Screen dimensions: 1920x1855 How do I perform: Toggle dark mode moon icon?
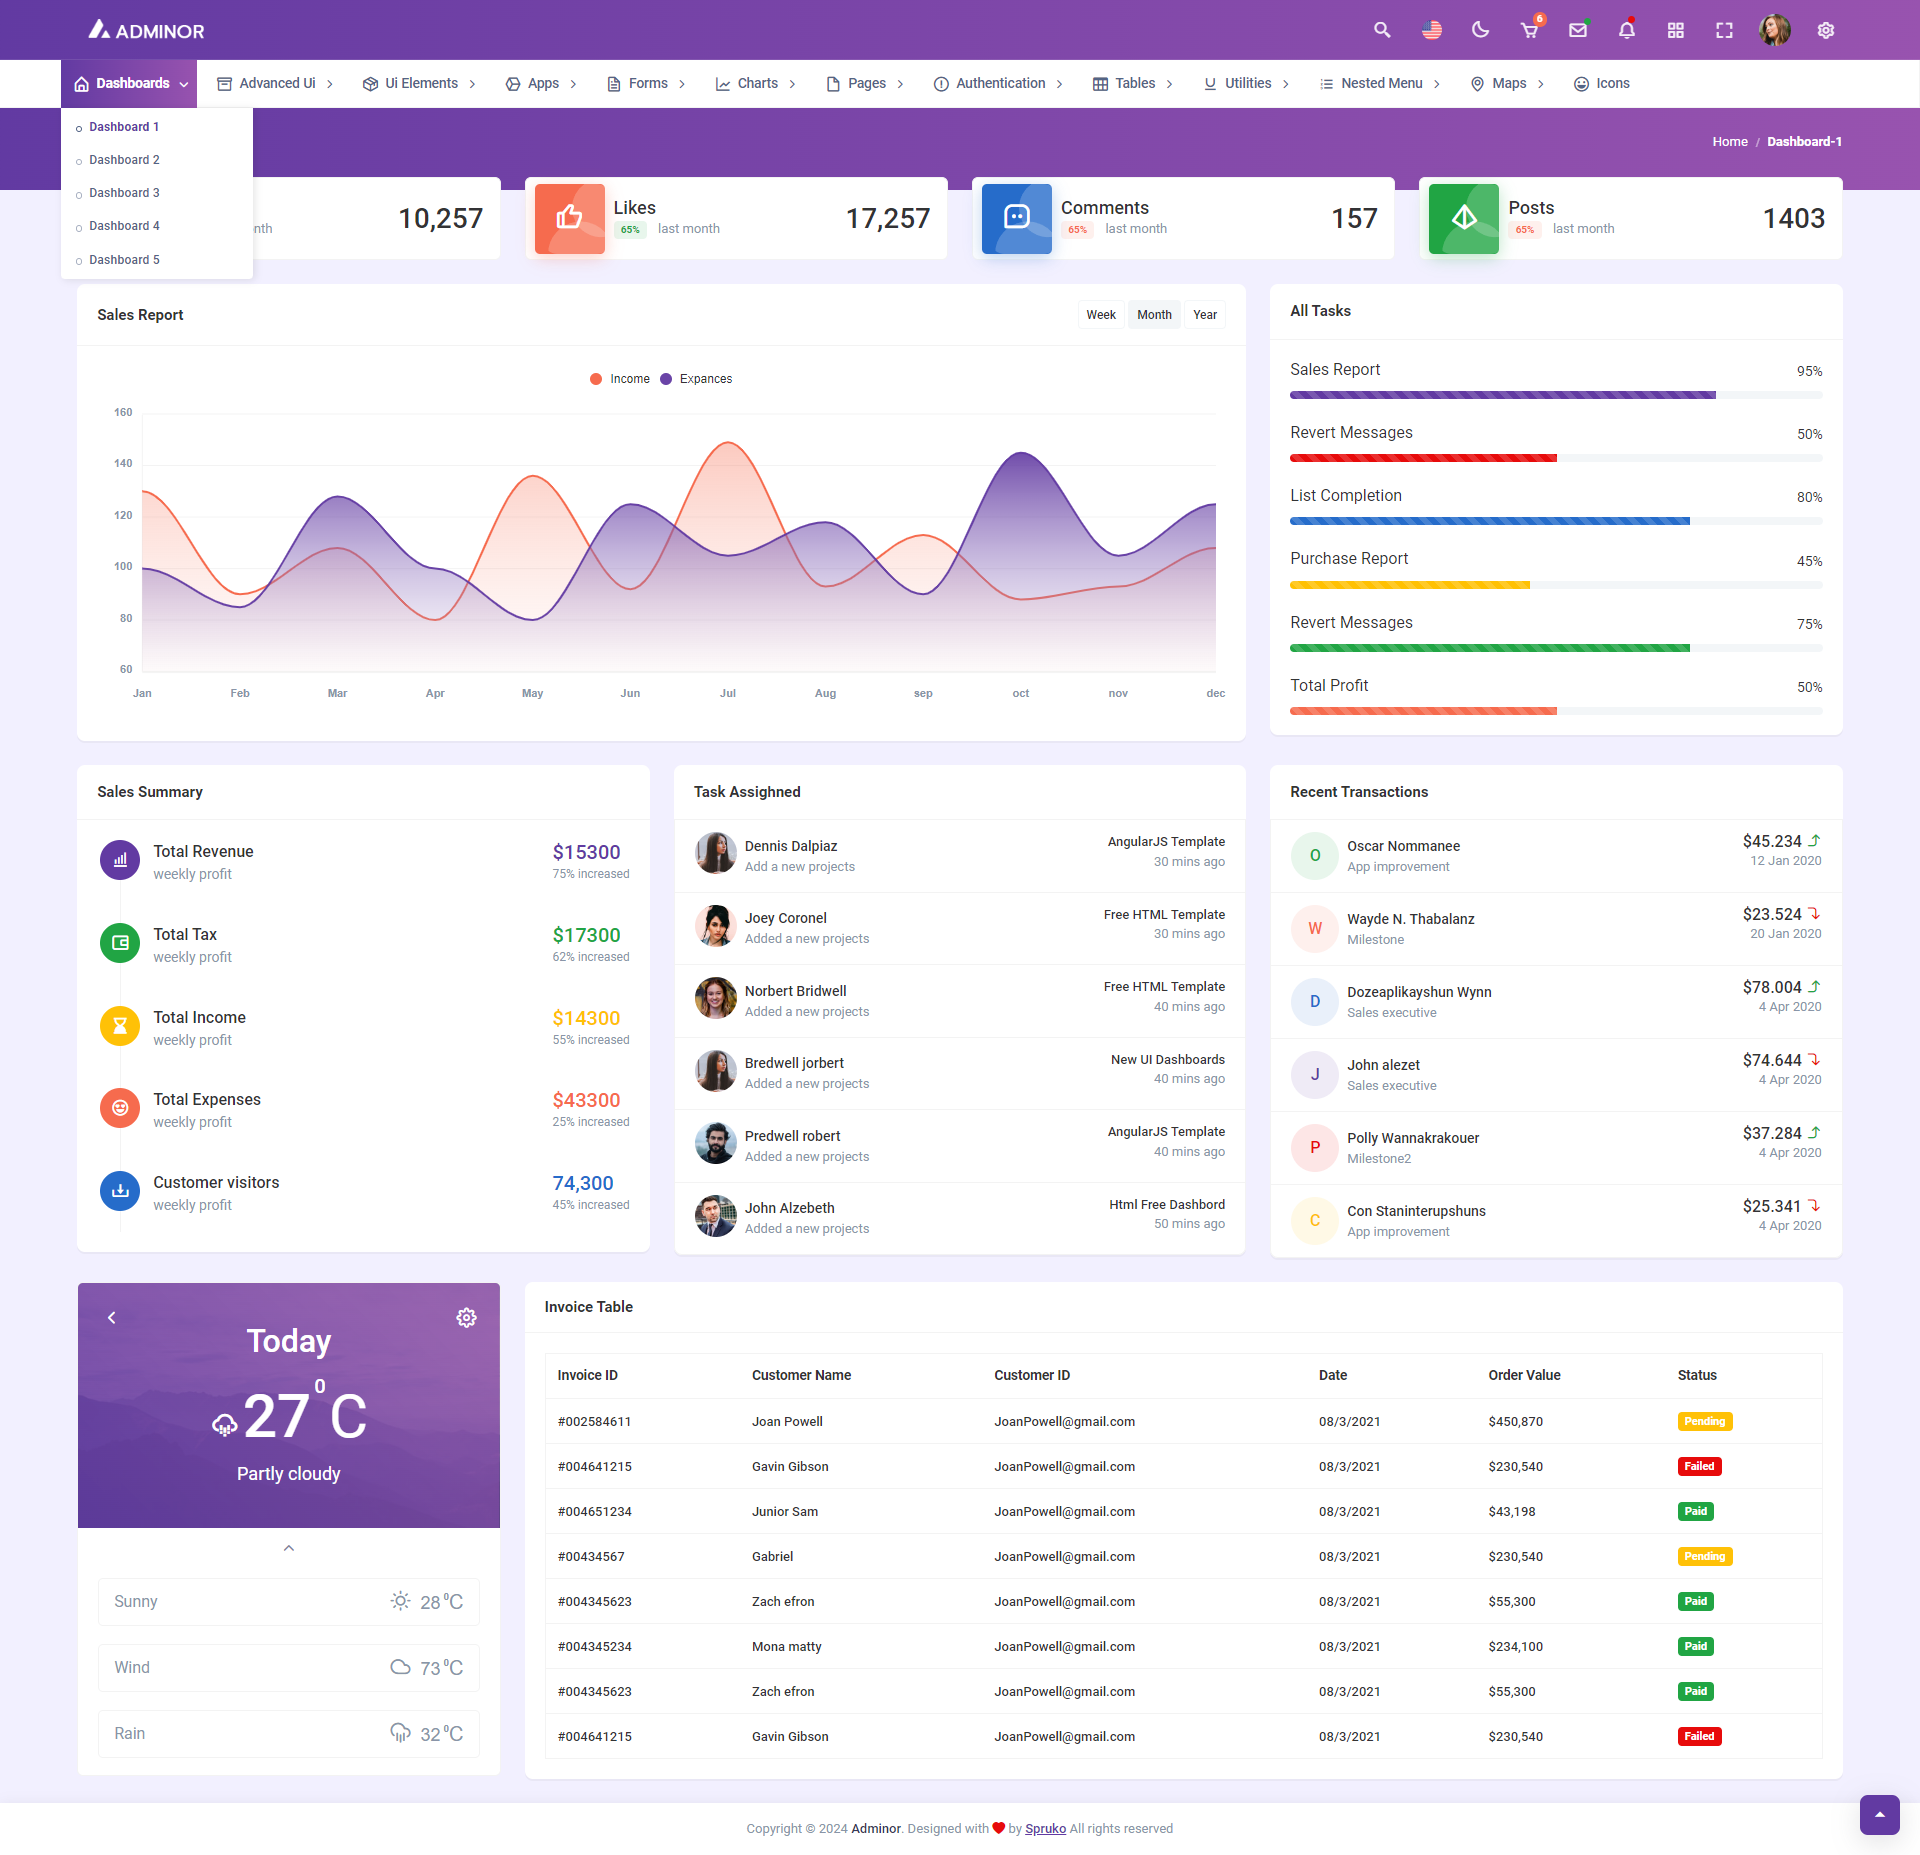click(1480, 30)
